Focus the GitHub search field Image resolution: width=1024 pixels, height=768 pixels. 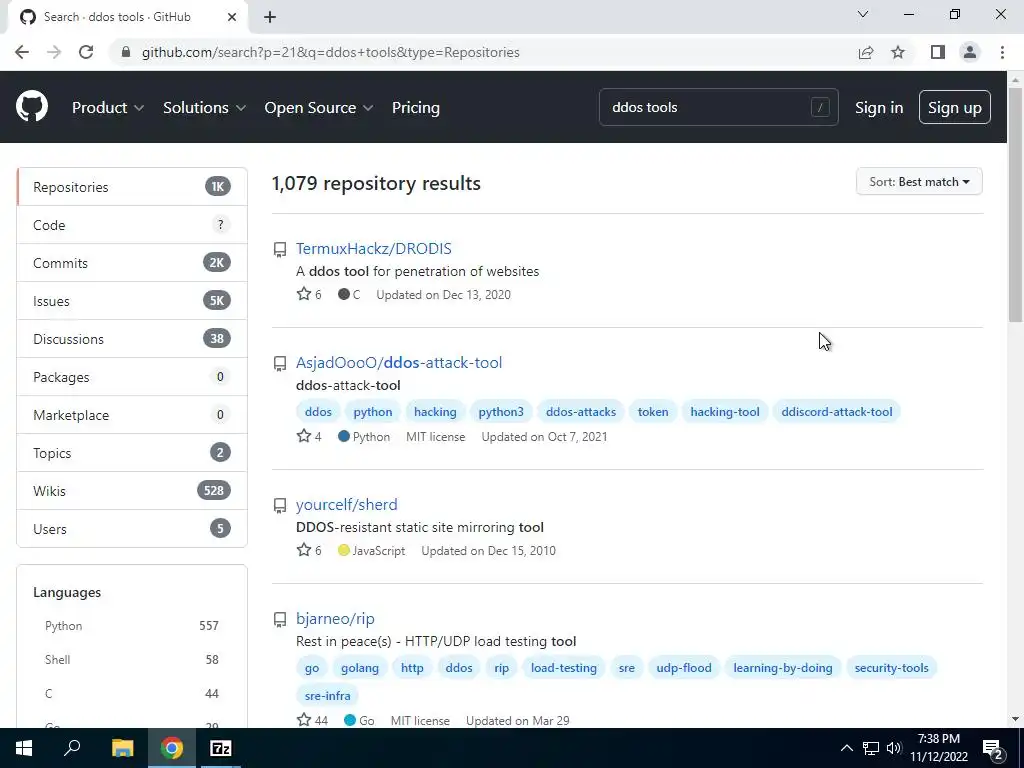(718, 107)
